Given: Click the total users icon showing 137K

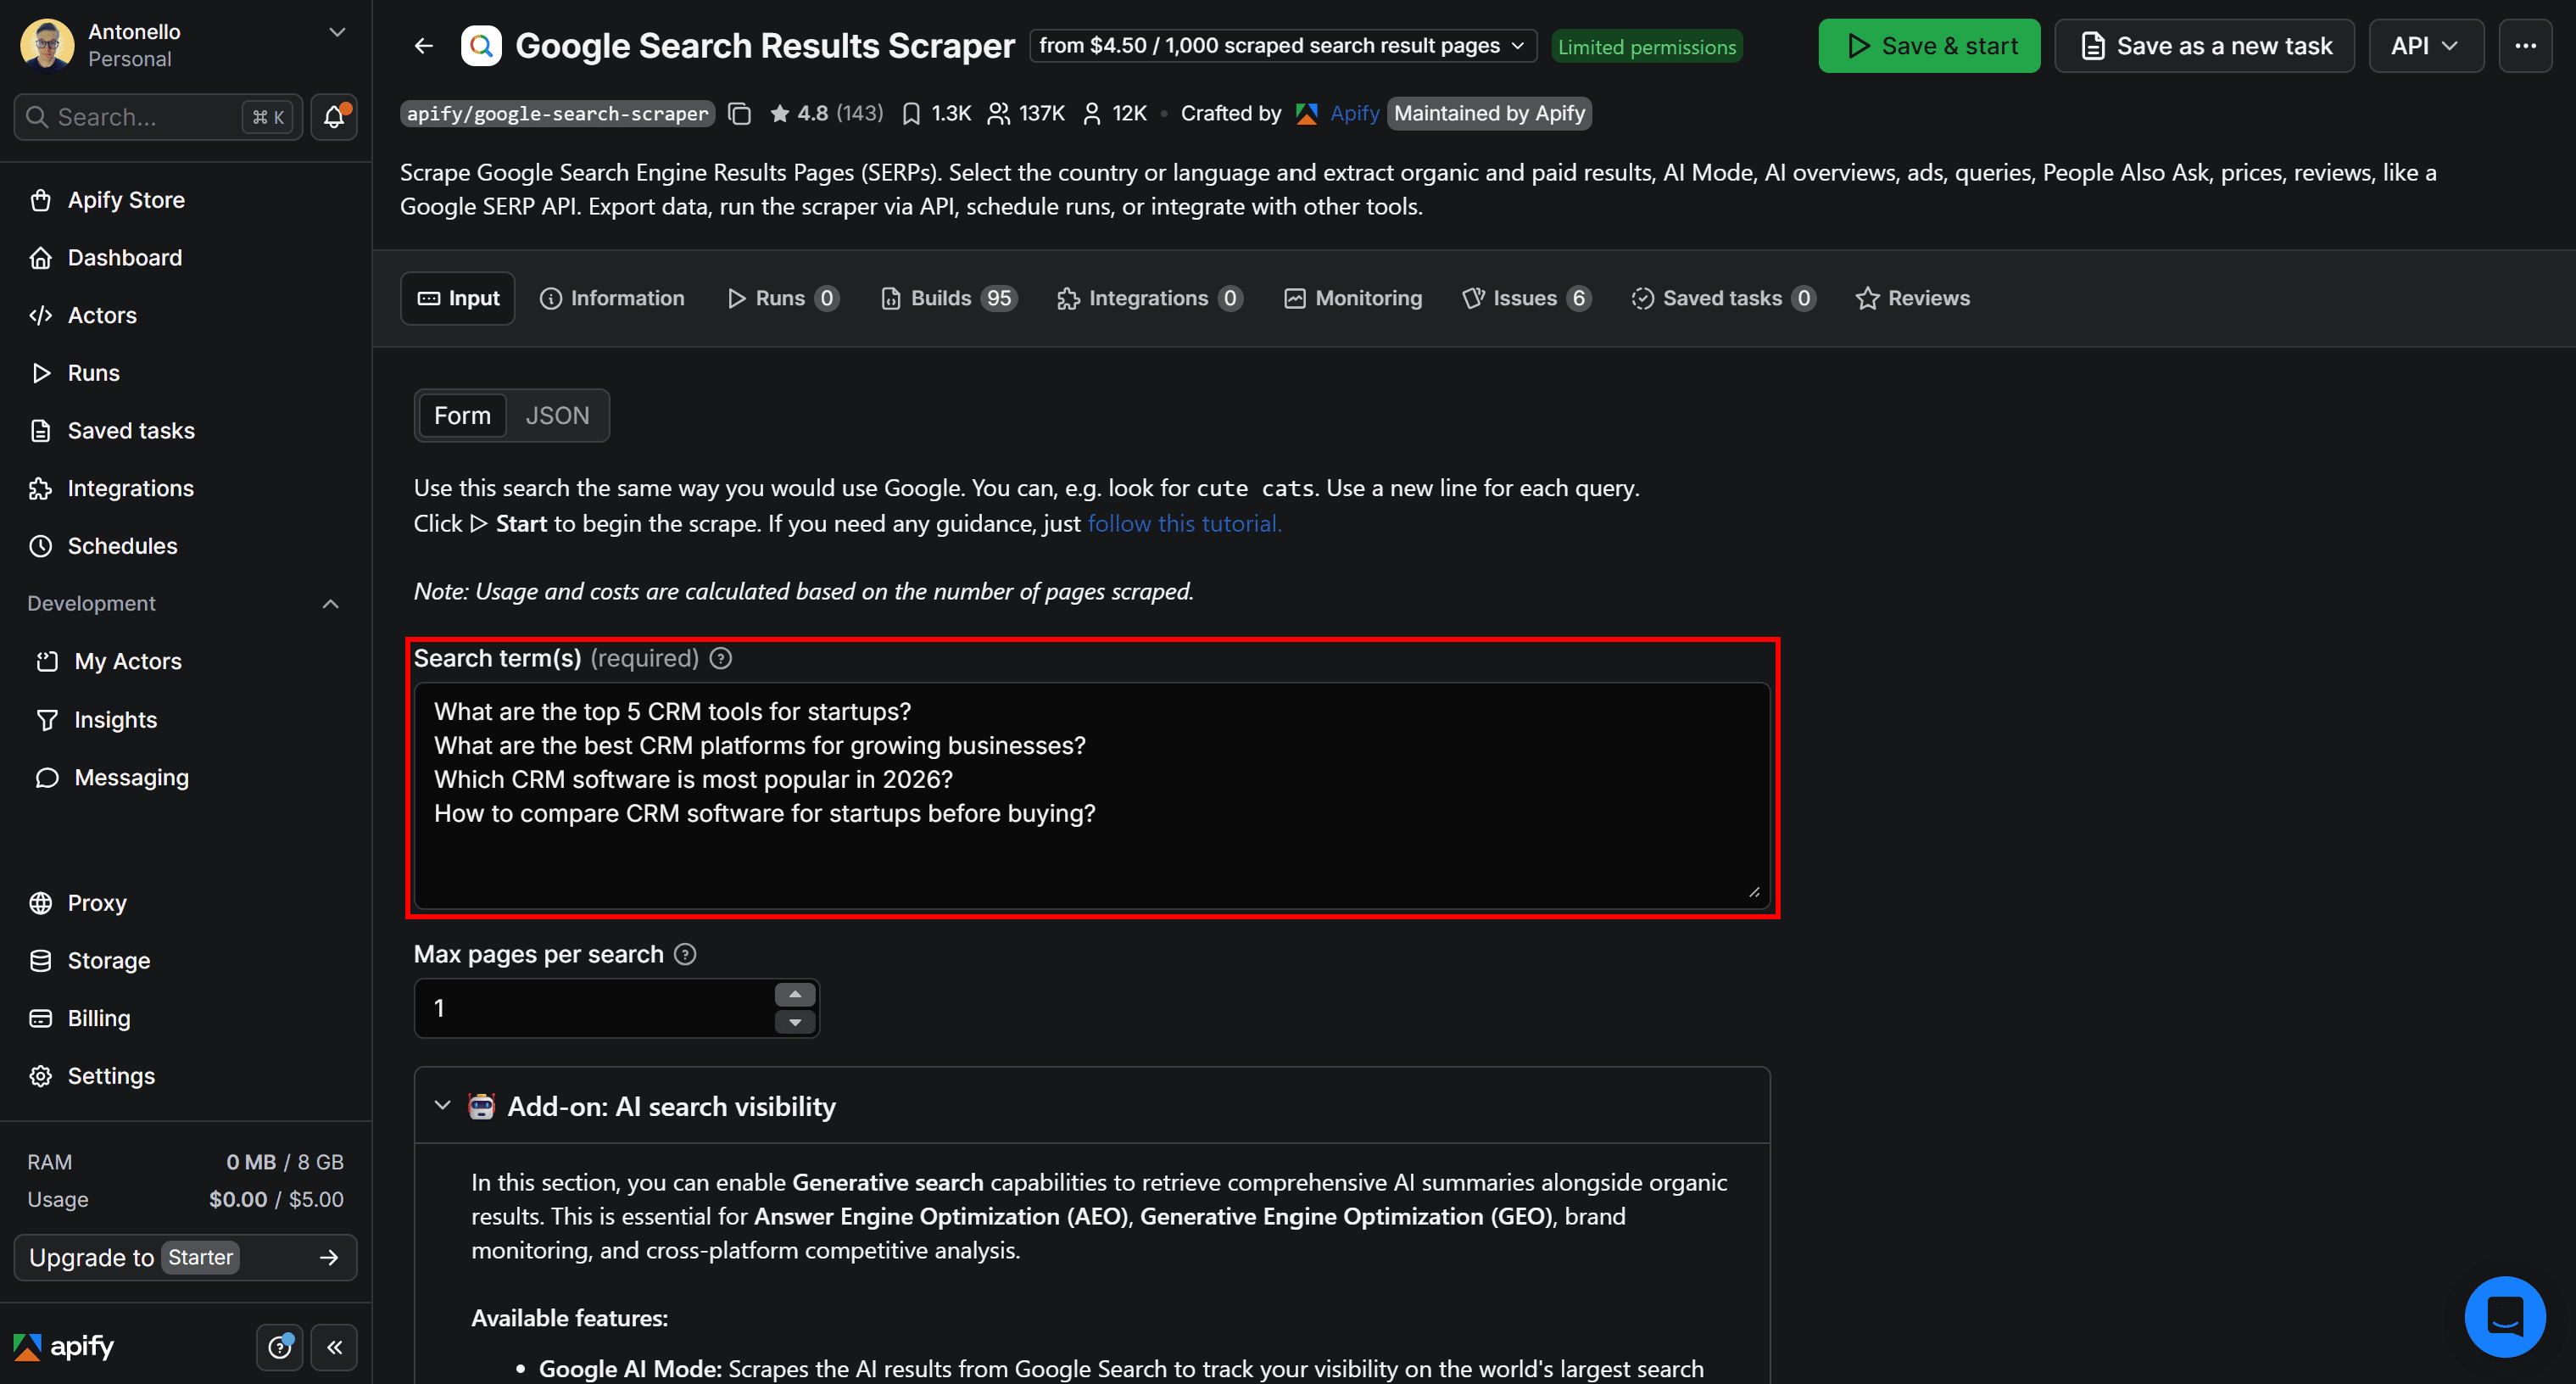Looking at the screenshot, I should tap(998, 114).
